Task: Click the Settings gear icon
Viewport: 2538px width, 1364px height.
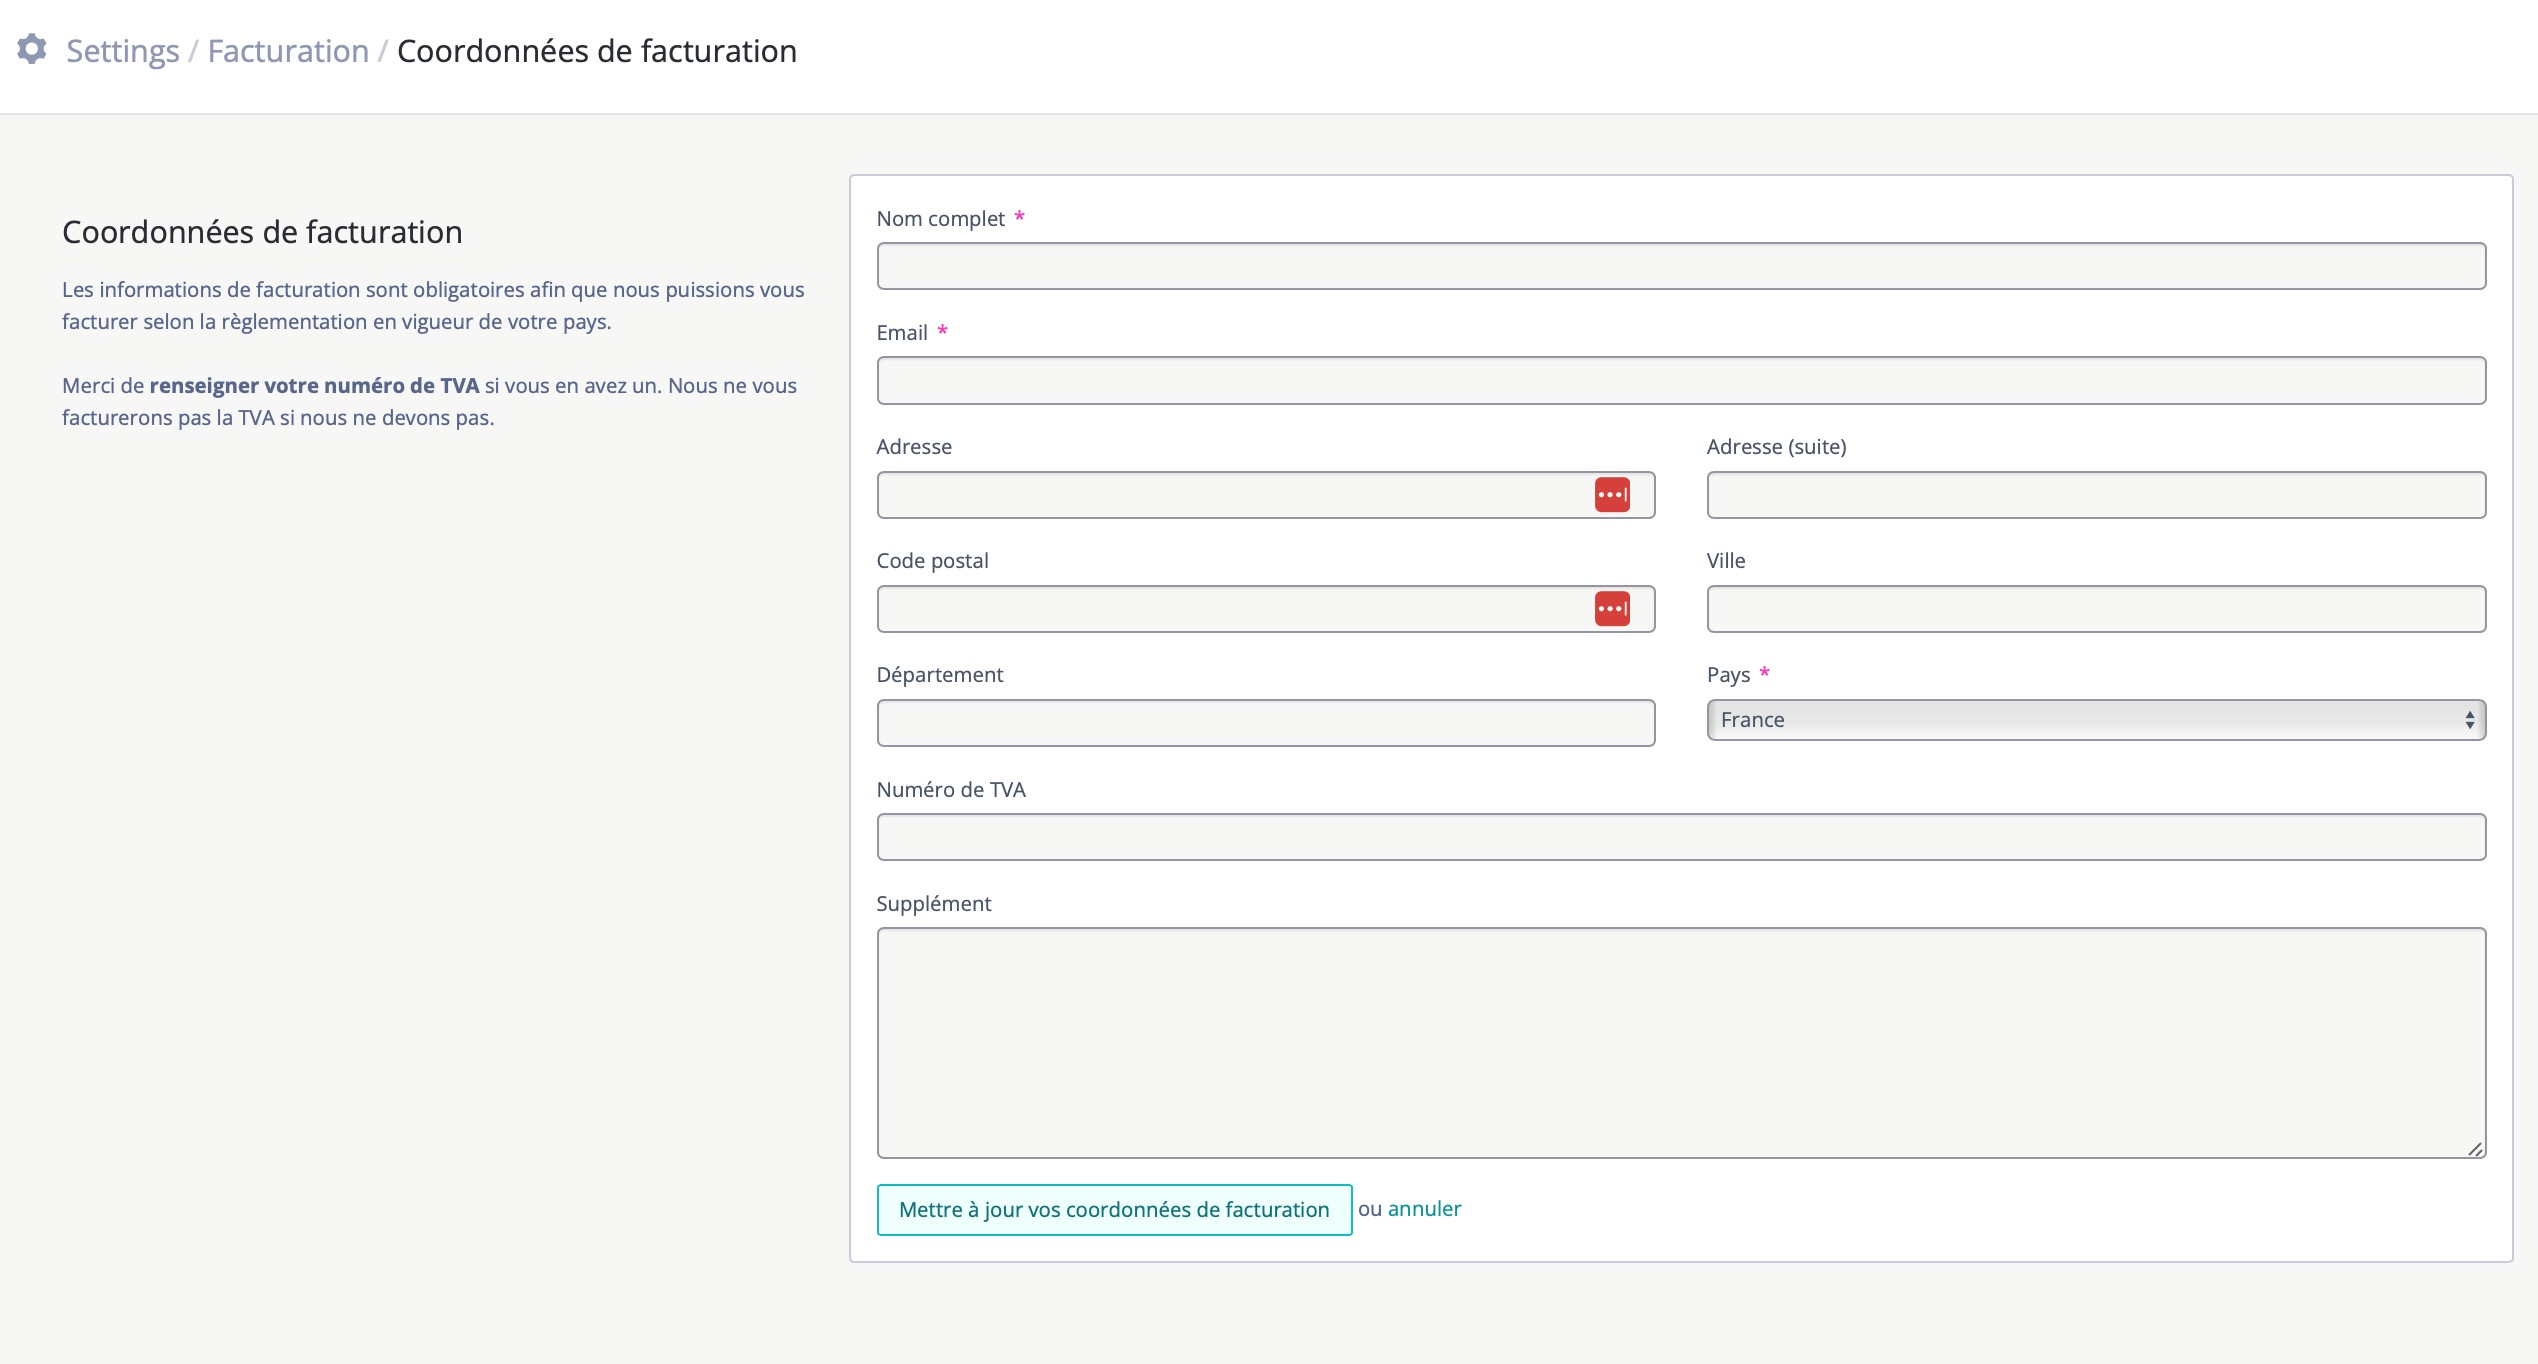Action: [32, 49]
